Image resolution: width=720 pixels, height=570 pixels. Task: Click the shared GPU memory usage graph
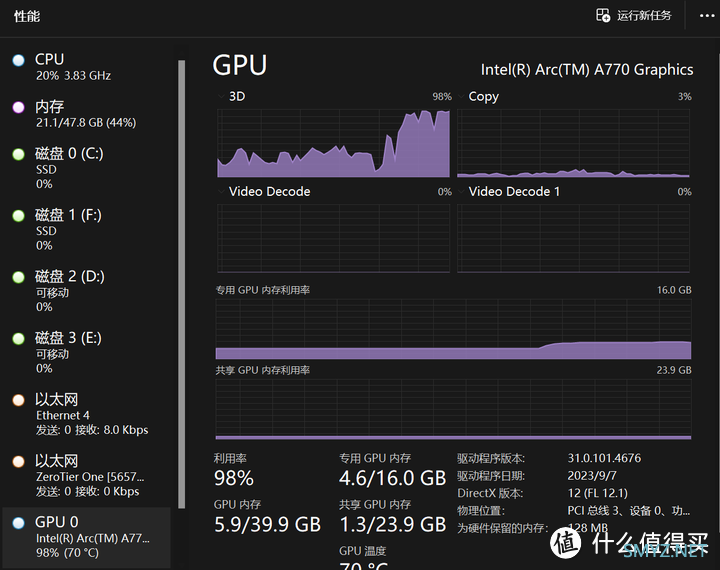pos(453,409)
